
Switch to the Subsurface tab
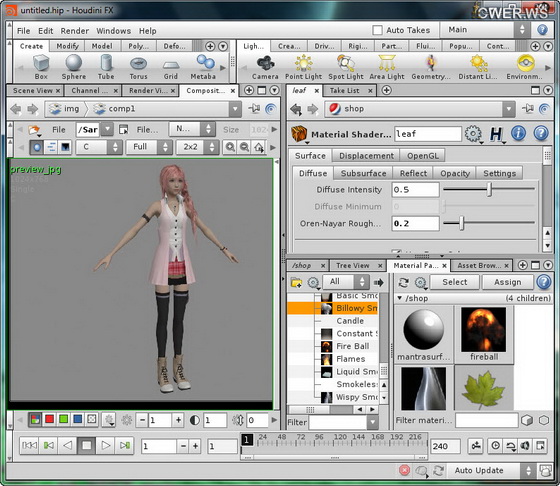tap(364, 173)
